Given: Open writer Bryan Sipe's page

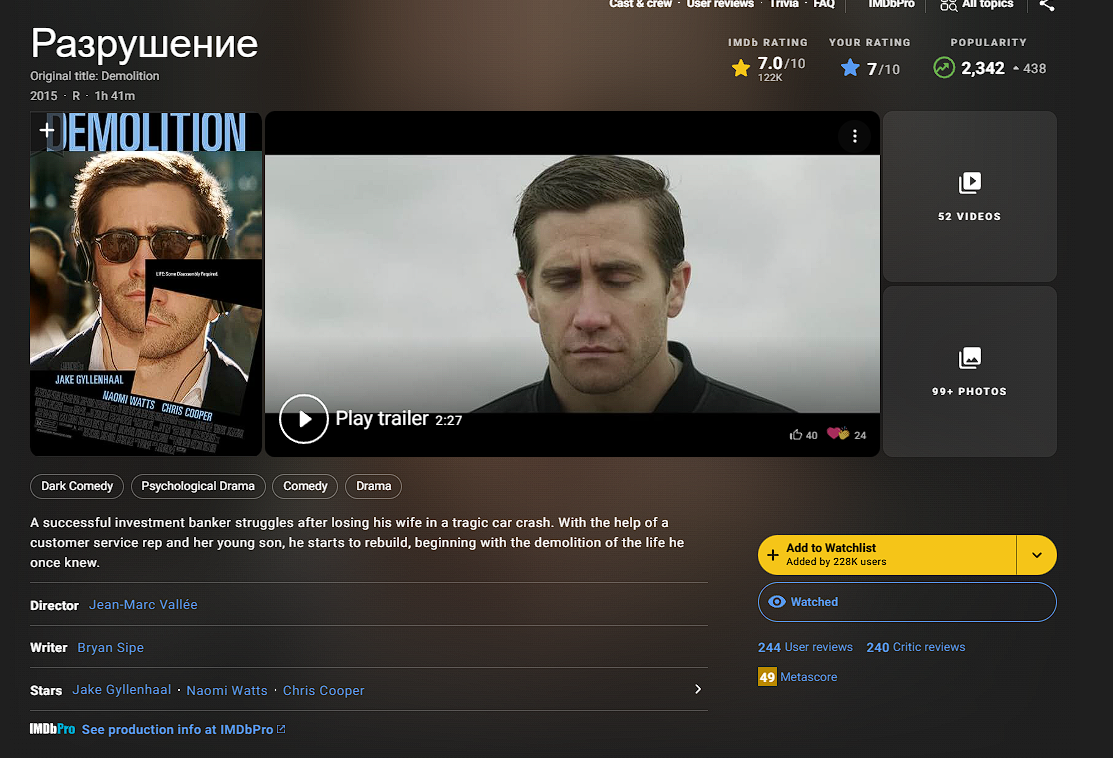Looking at the screenshot, I should tap(111, 647).
